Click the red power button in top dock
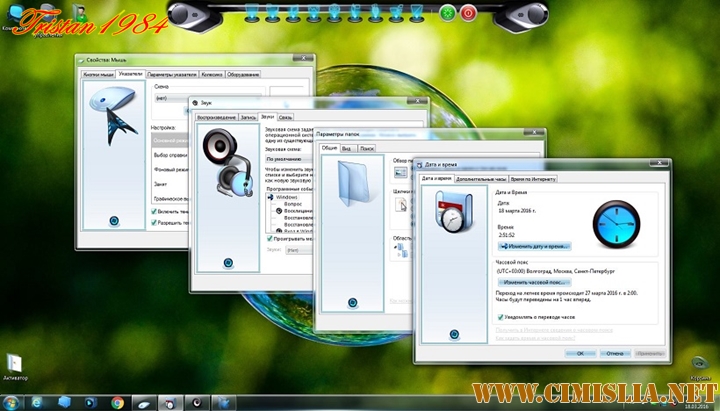Viewport: 720px width, 411px height. [467, 13]
